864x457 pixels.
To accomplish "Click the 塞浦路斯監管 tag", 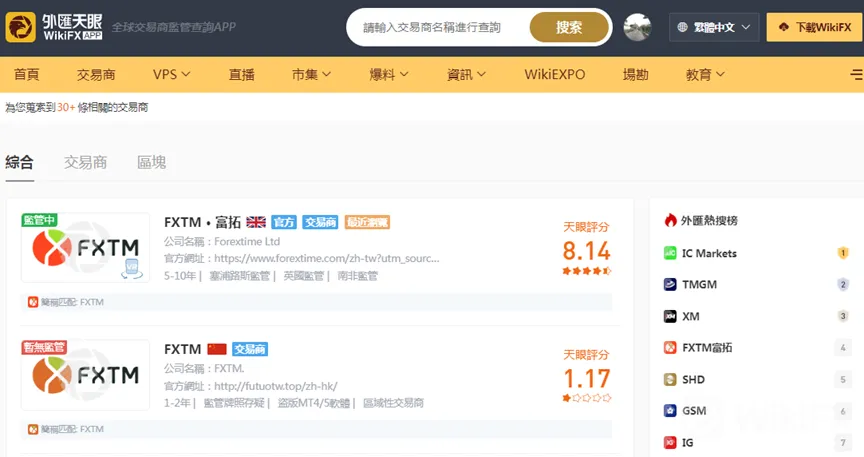I will pos(240,276).
